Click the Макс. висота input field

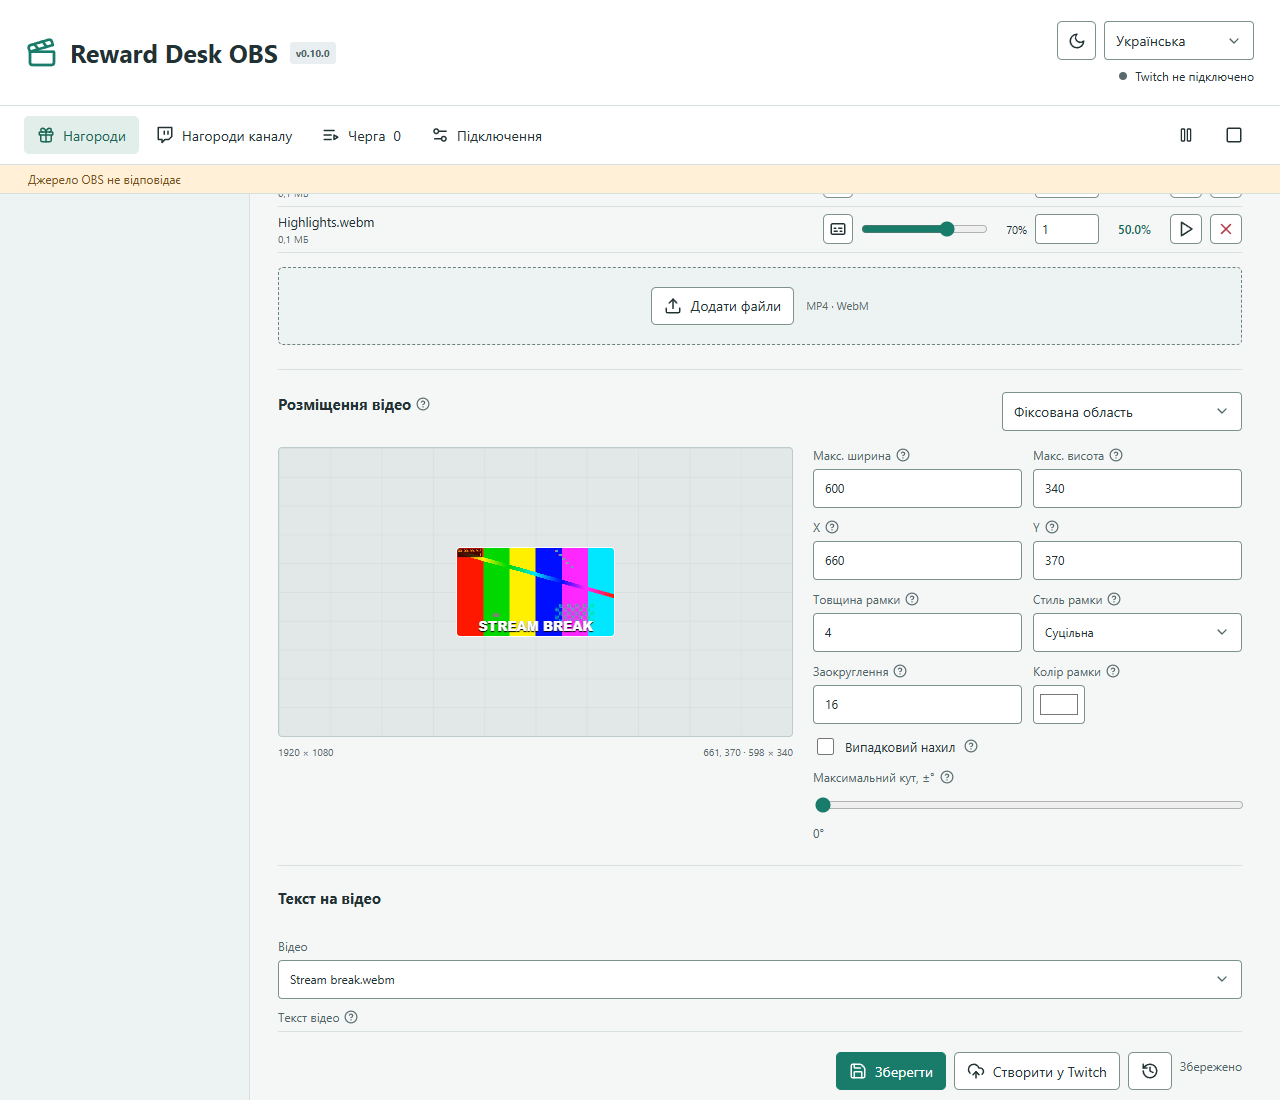pos(1137,489)
